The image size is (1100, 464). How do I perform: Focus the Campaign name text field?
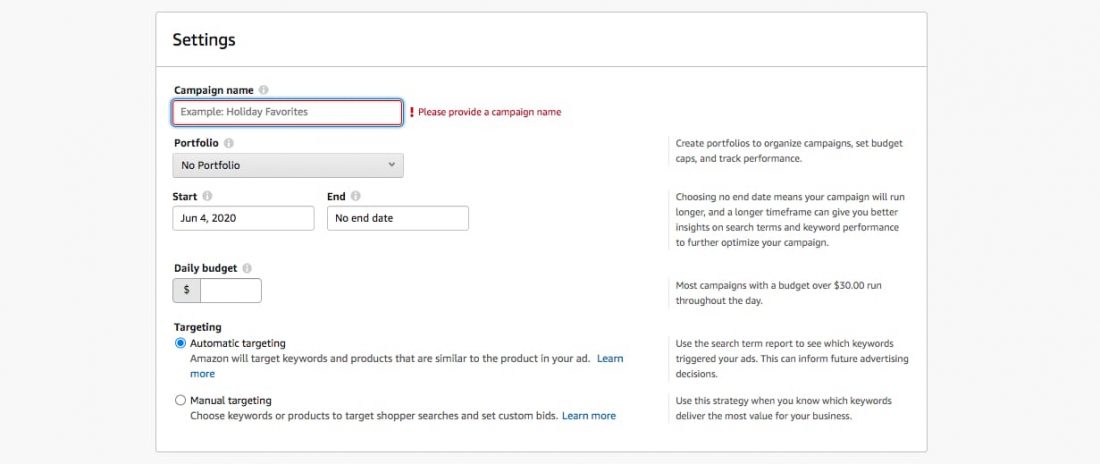tap(288, 112)
